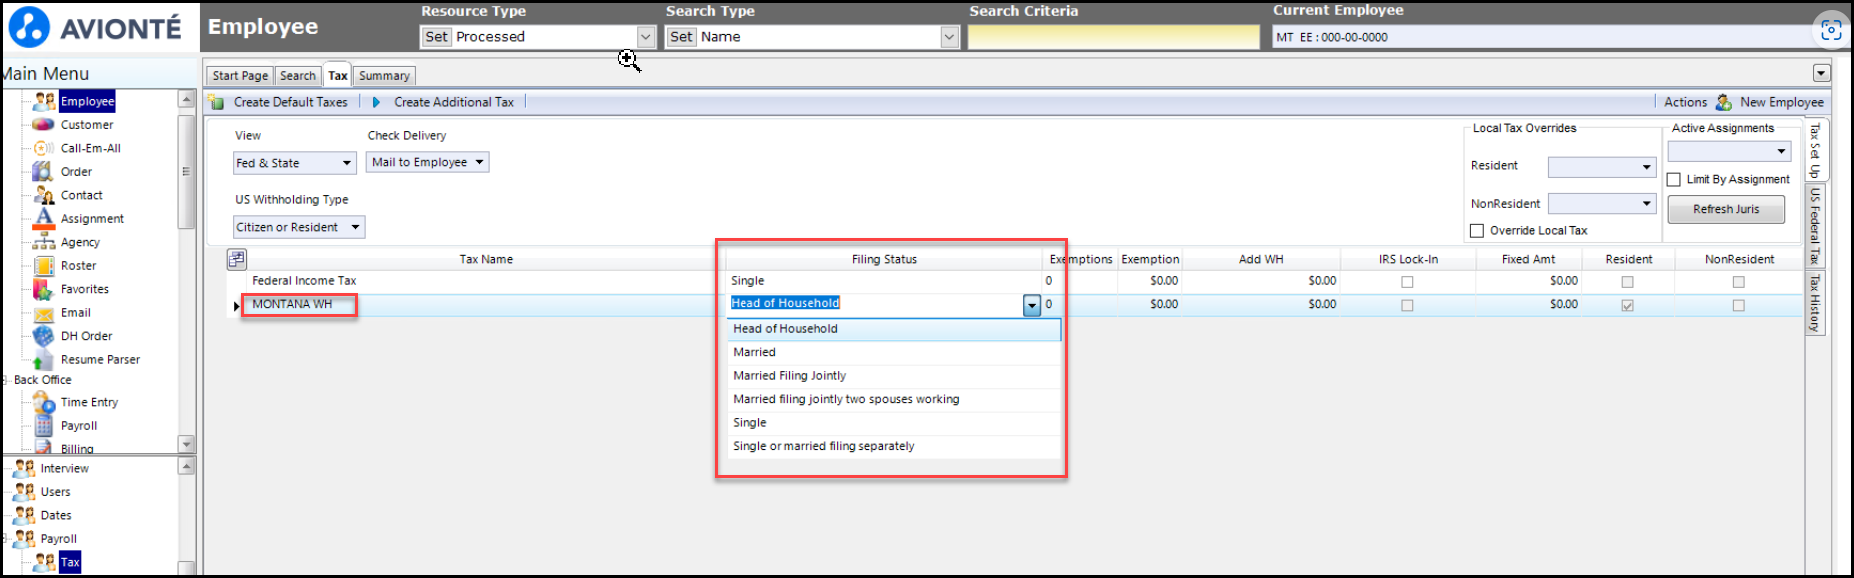Select the Tax tab
Image resolution: width=1854 pixels, height=578 pixels.
(338, 75)
